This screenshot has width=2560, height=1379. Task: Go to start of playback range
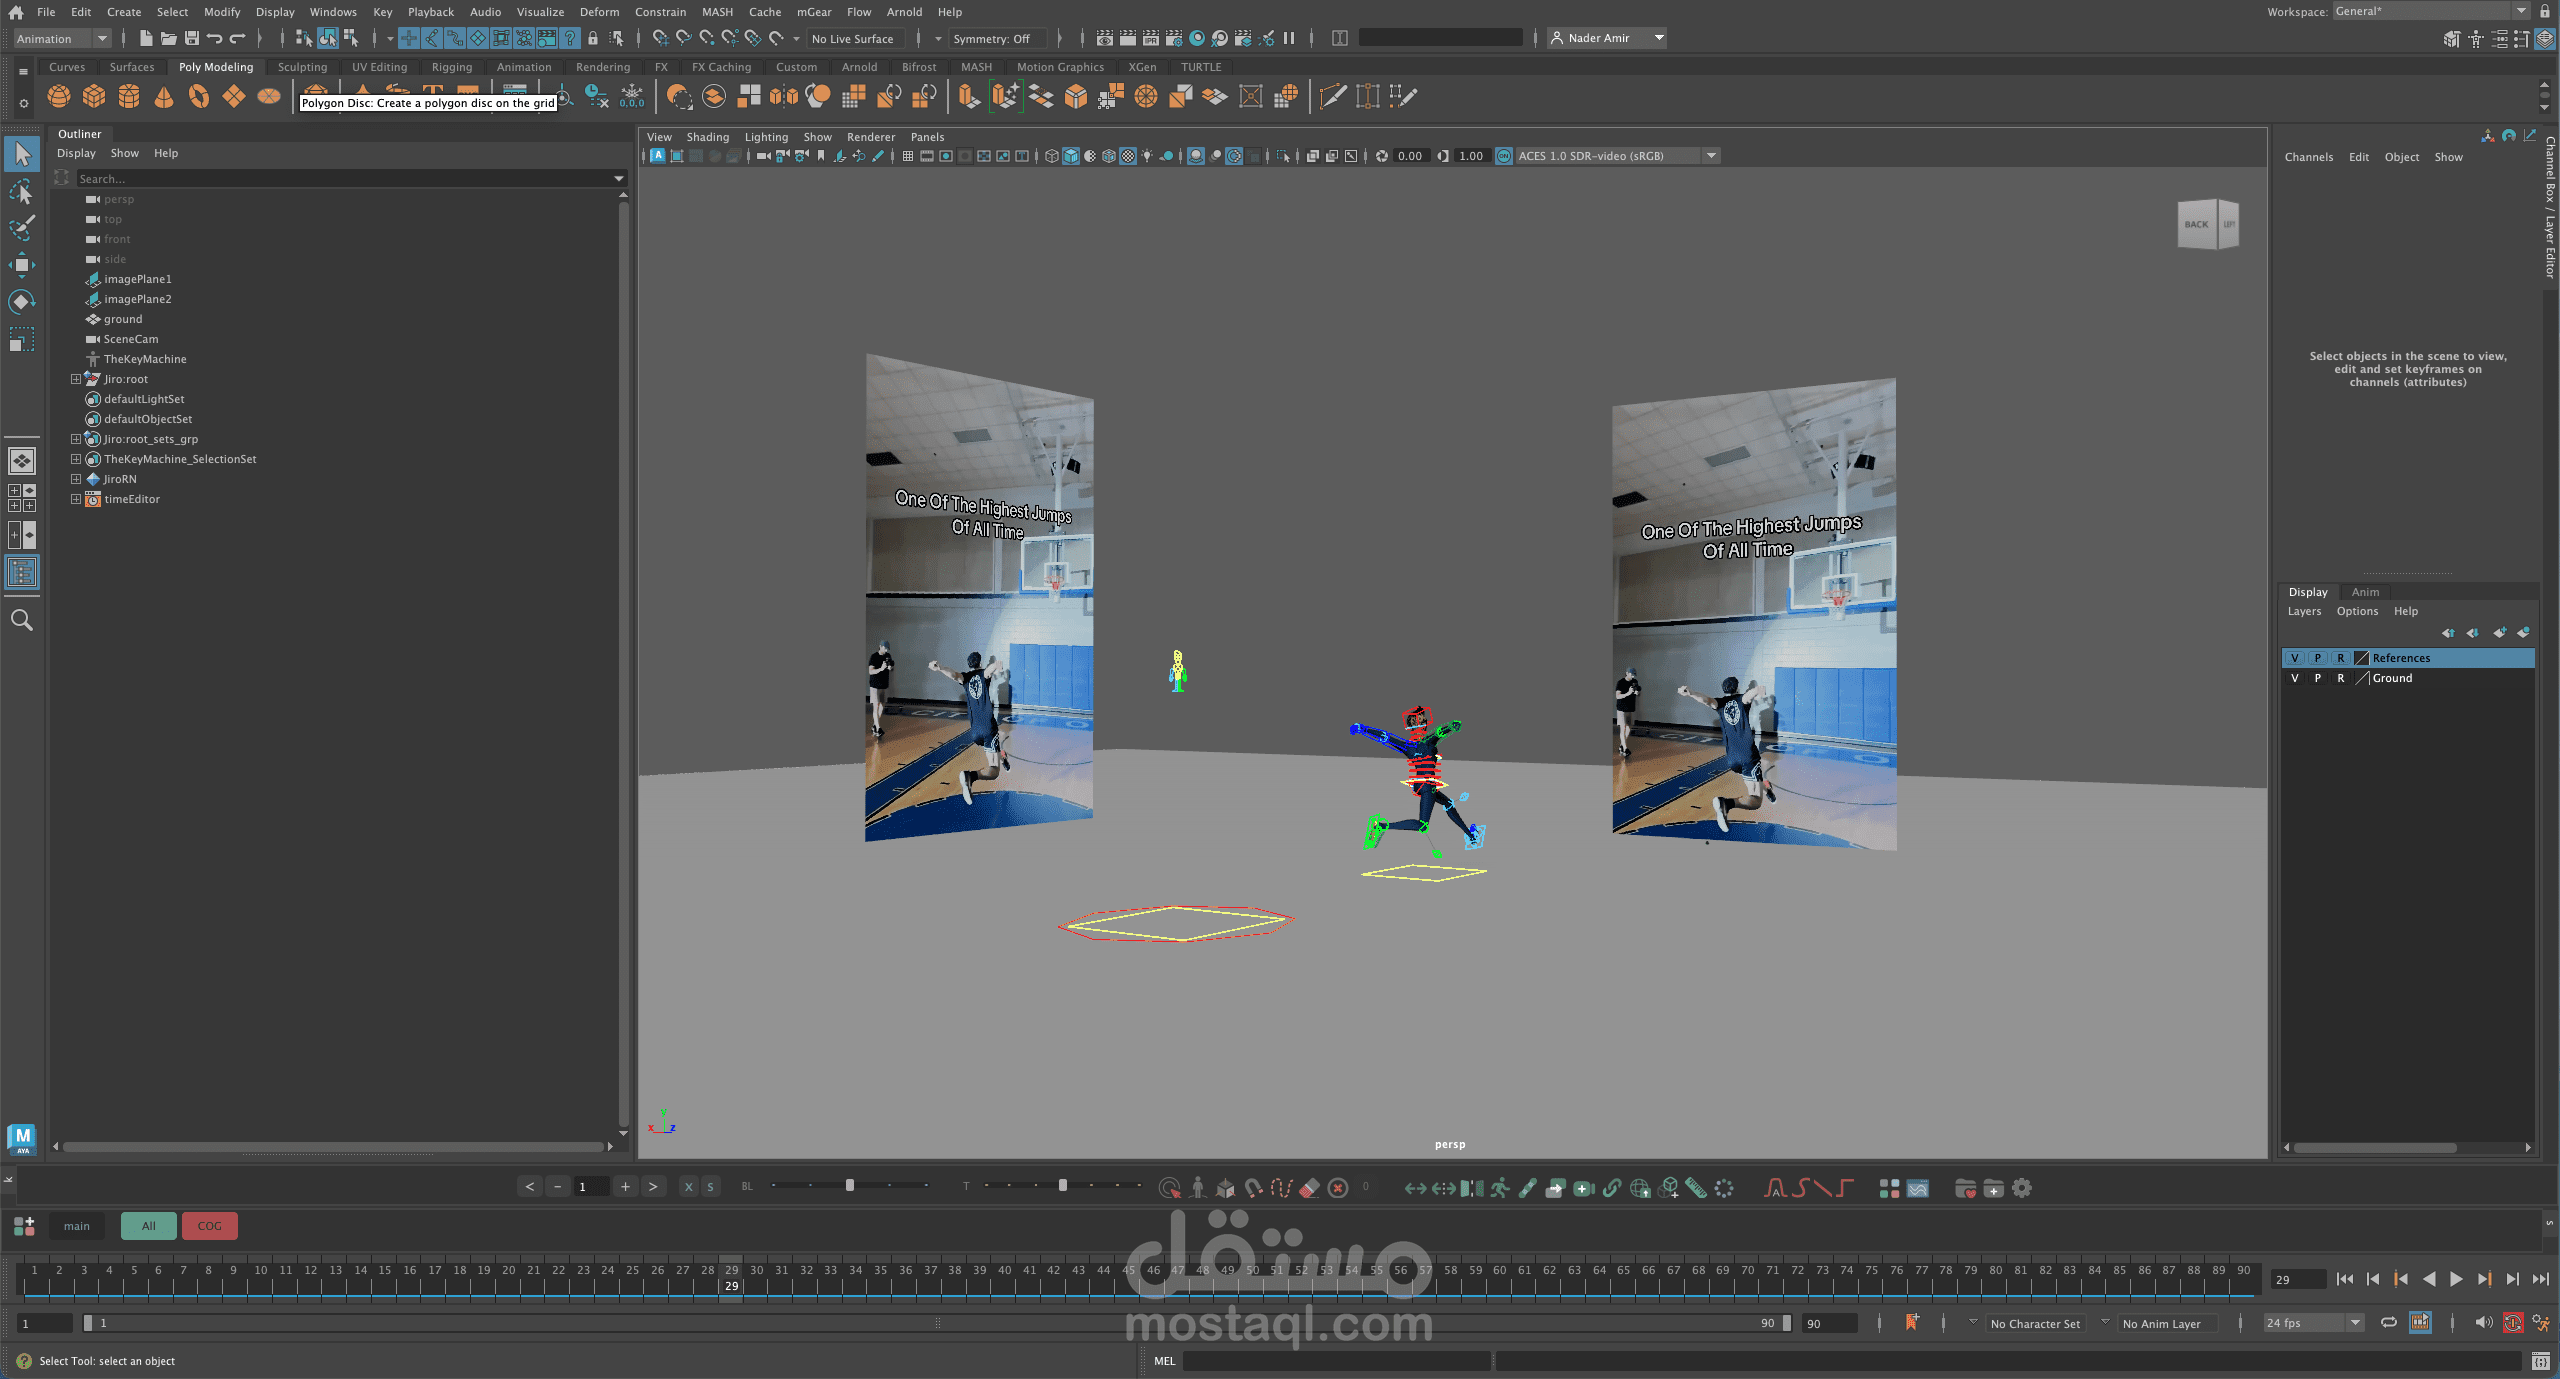click(x=2344, y=1279)
